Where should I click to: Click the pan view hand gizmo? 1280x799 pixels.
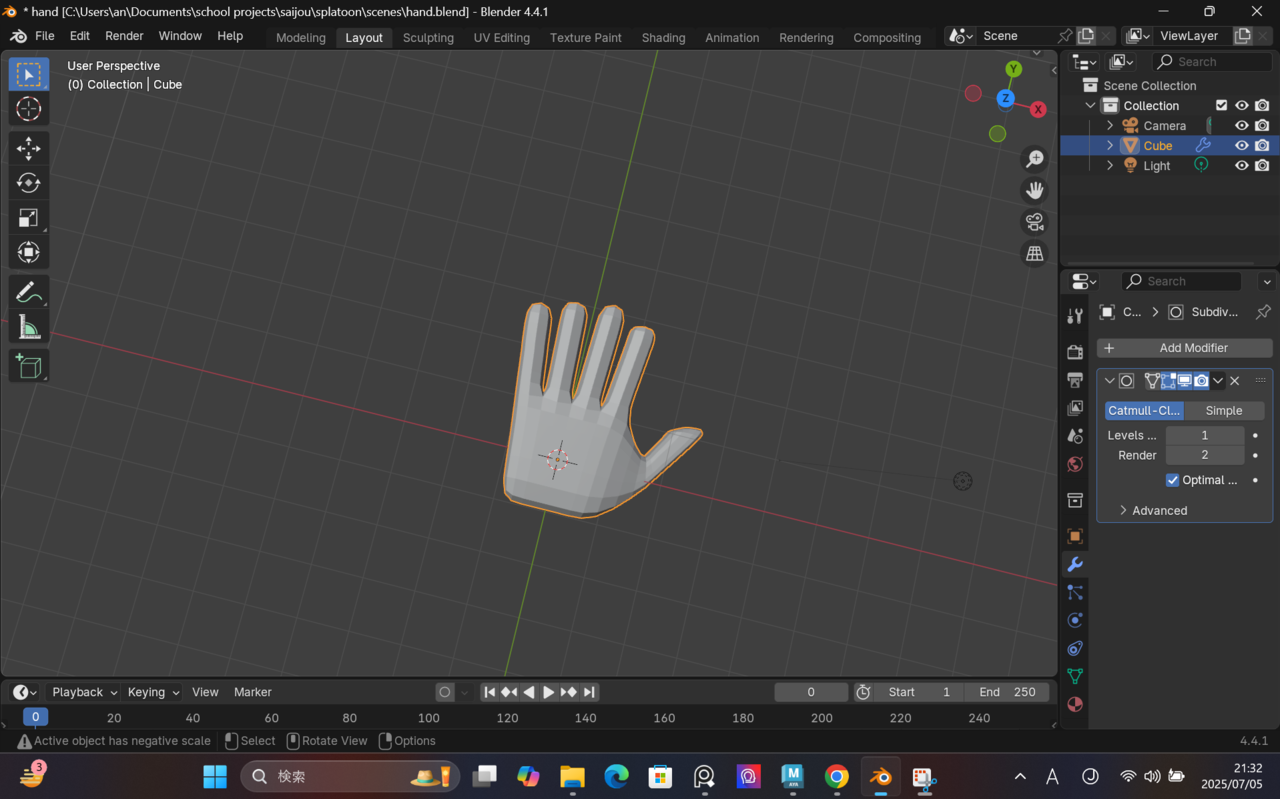(x=1035, y=190)
